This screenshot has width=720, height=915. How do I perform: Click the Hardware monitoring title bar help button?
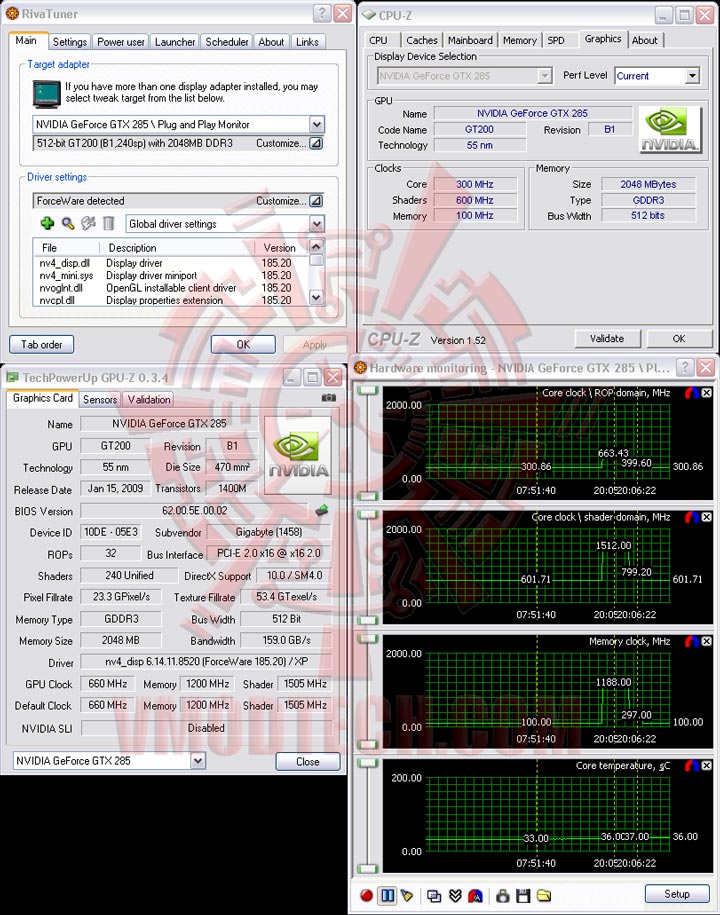685,368
